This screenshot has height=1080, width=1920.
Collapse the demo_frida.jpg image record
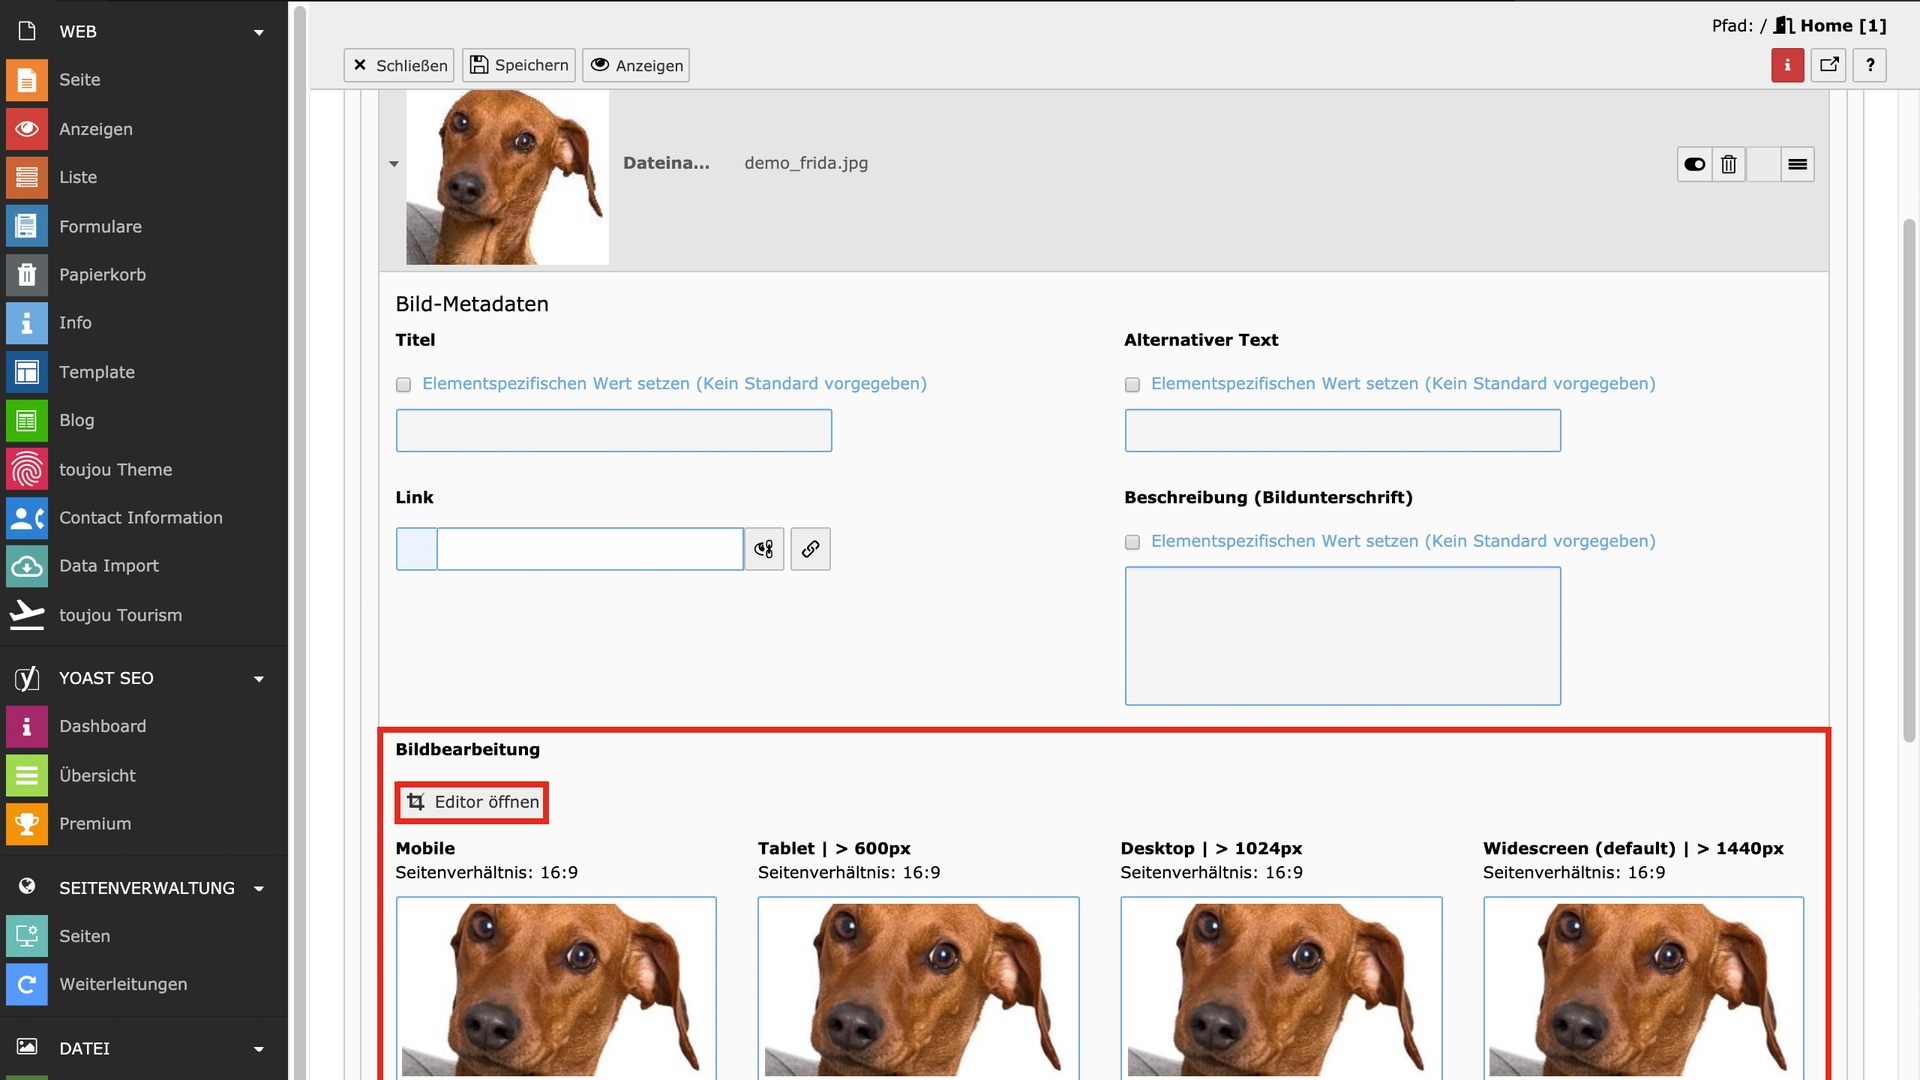(x=394, y=164)
